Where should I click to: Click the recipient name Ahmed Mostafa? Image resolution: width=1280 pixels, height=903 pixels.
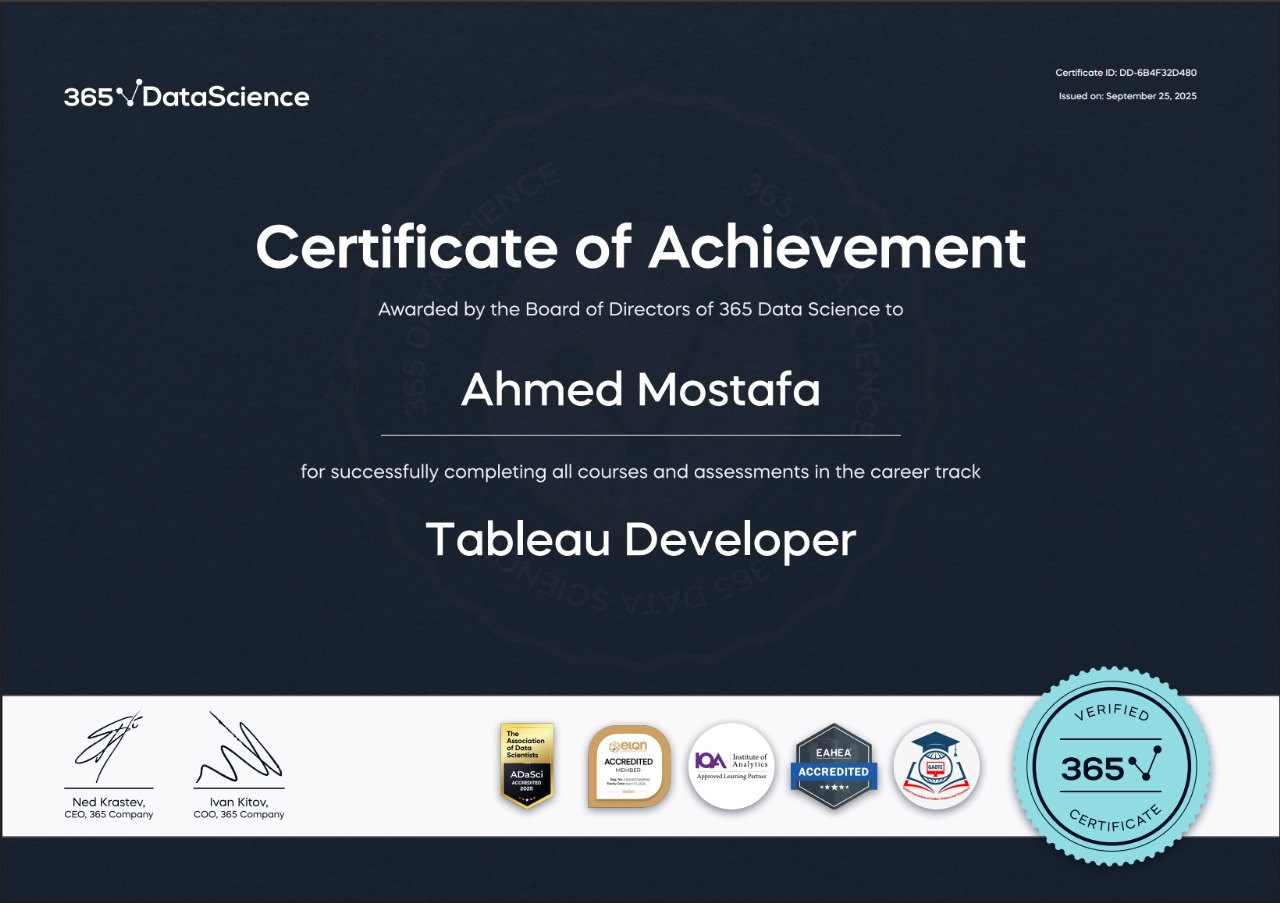tap(641, 390)
